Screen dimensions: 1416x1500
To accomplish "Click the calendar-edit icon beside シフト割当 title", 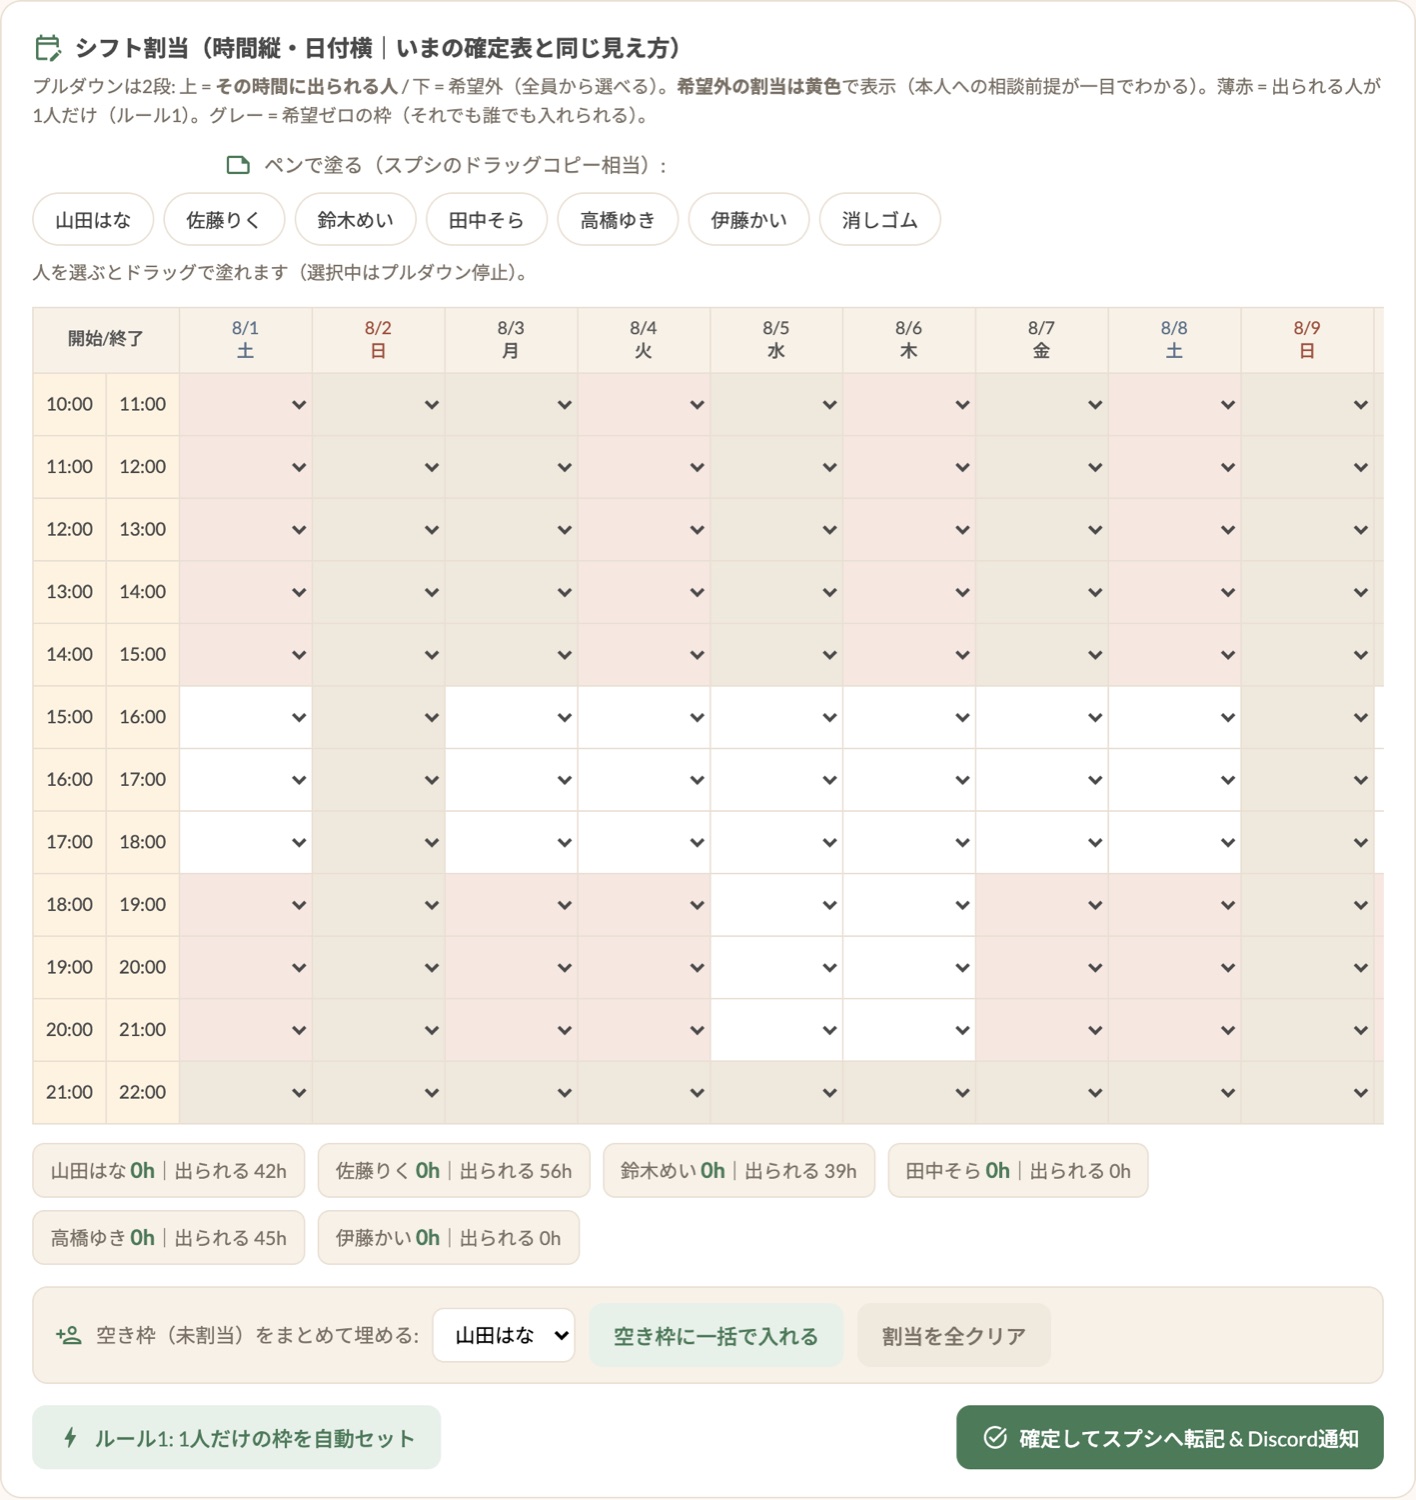I will point(48,48).
